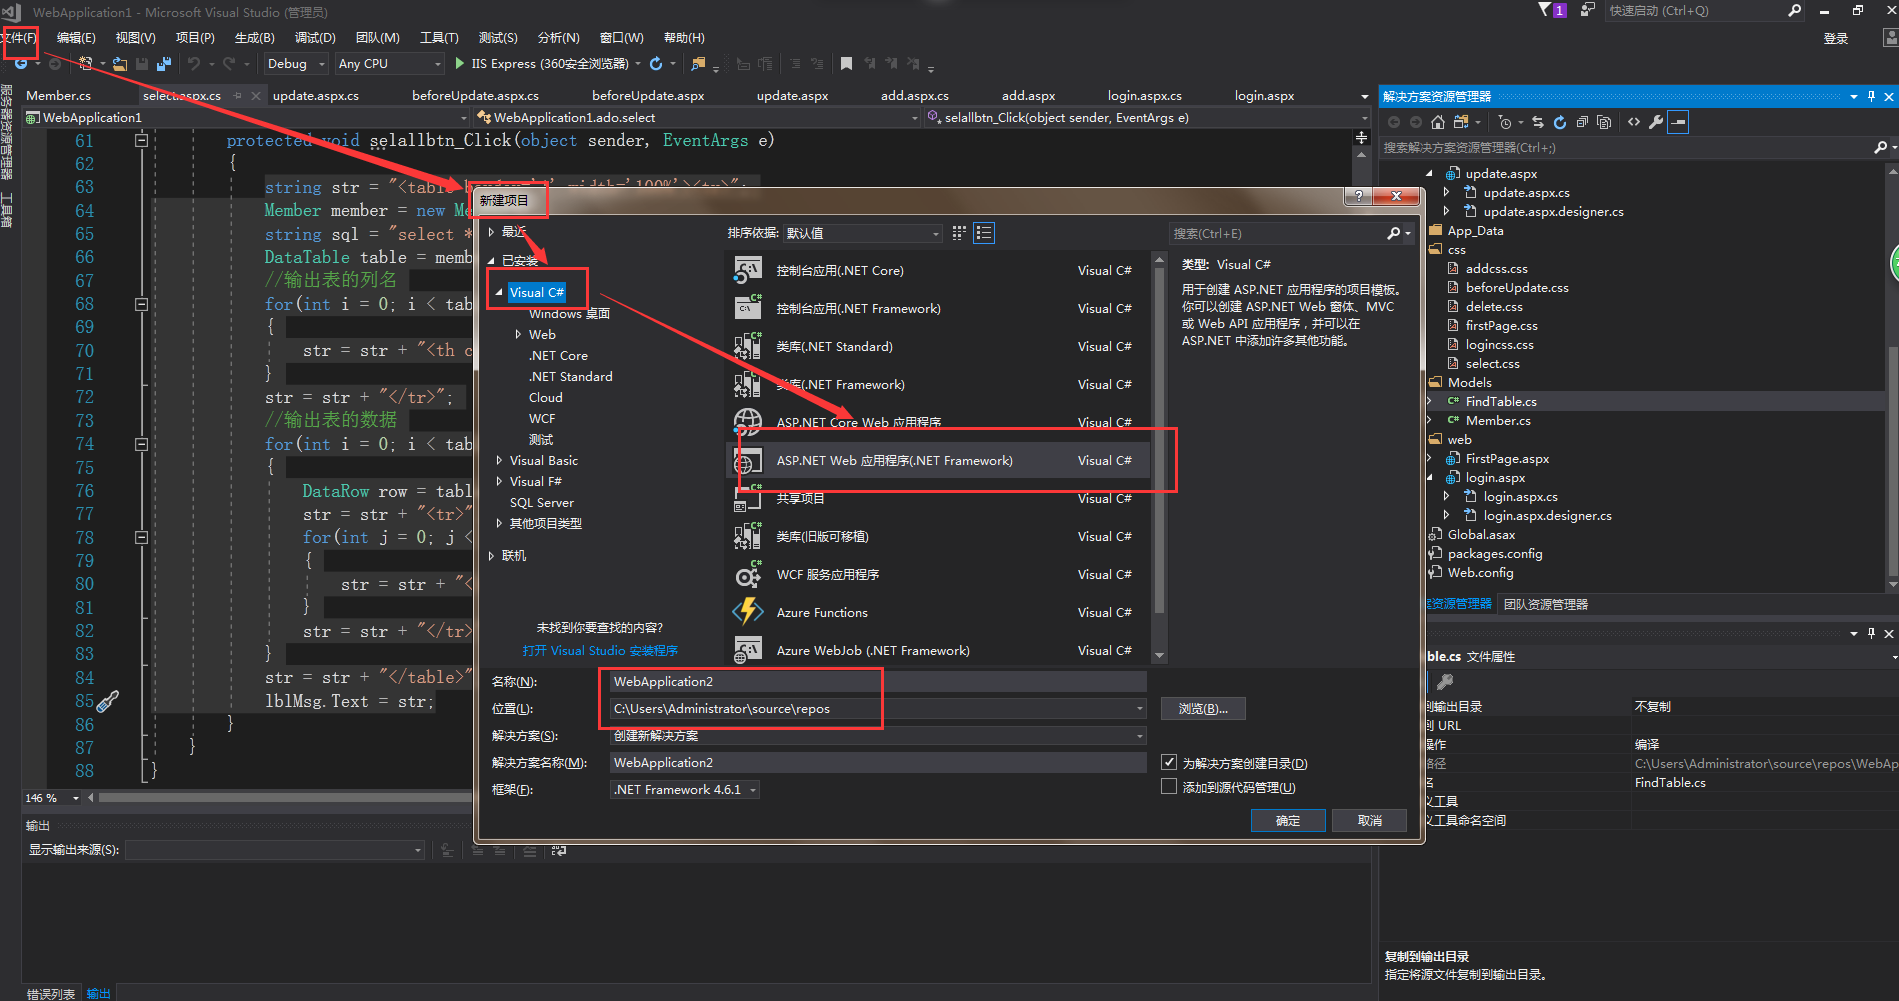Collapse the Visual C# tree node

pos(499,292)
